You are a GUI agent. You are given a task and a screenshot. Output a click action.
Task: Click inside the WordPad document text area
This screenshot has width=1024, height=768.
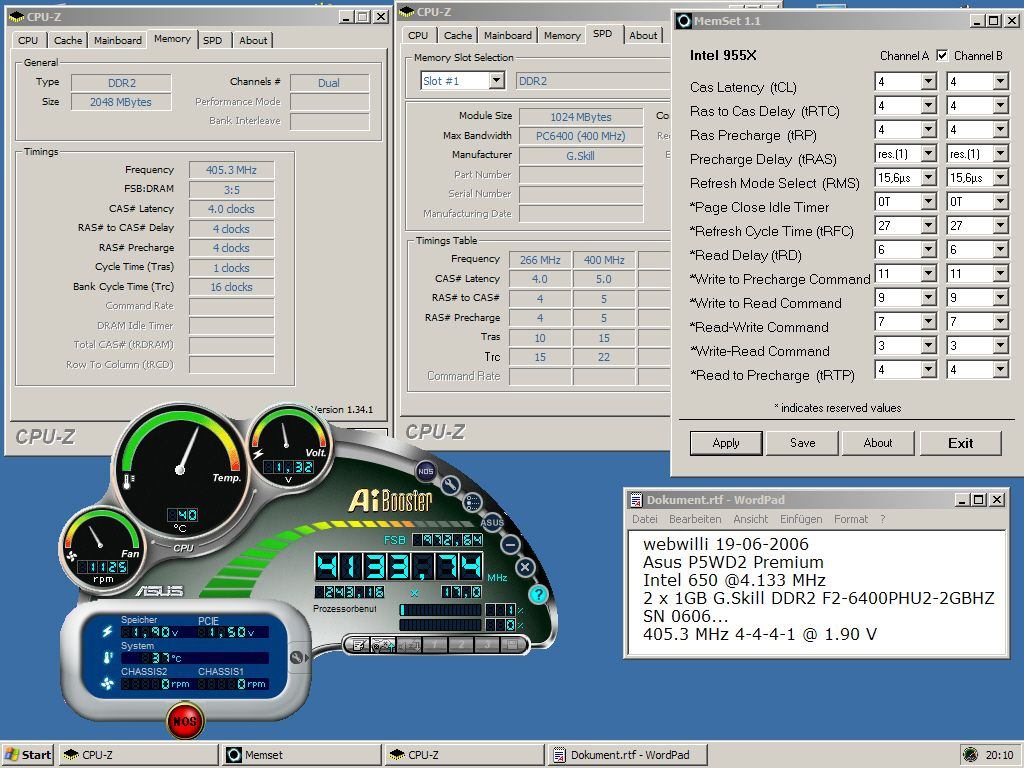816,591
